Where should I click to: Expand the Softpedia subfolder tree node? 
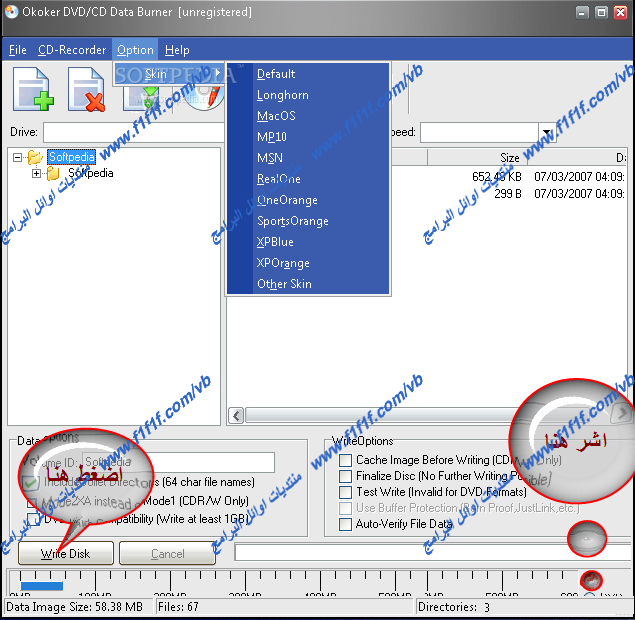[37, 174]
